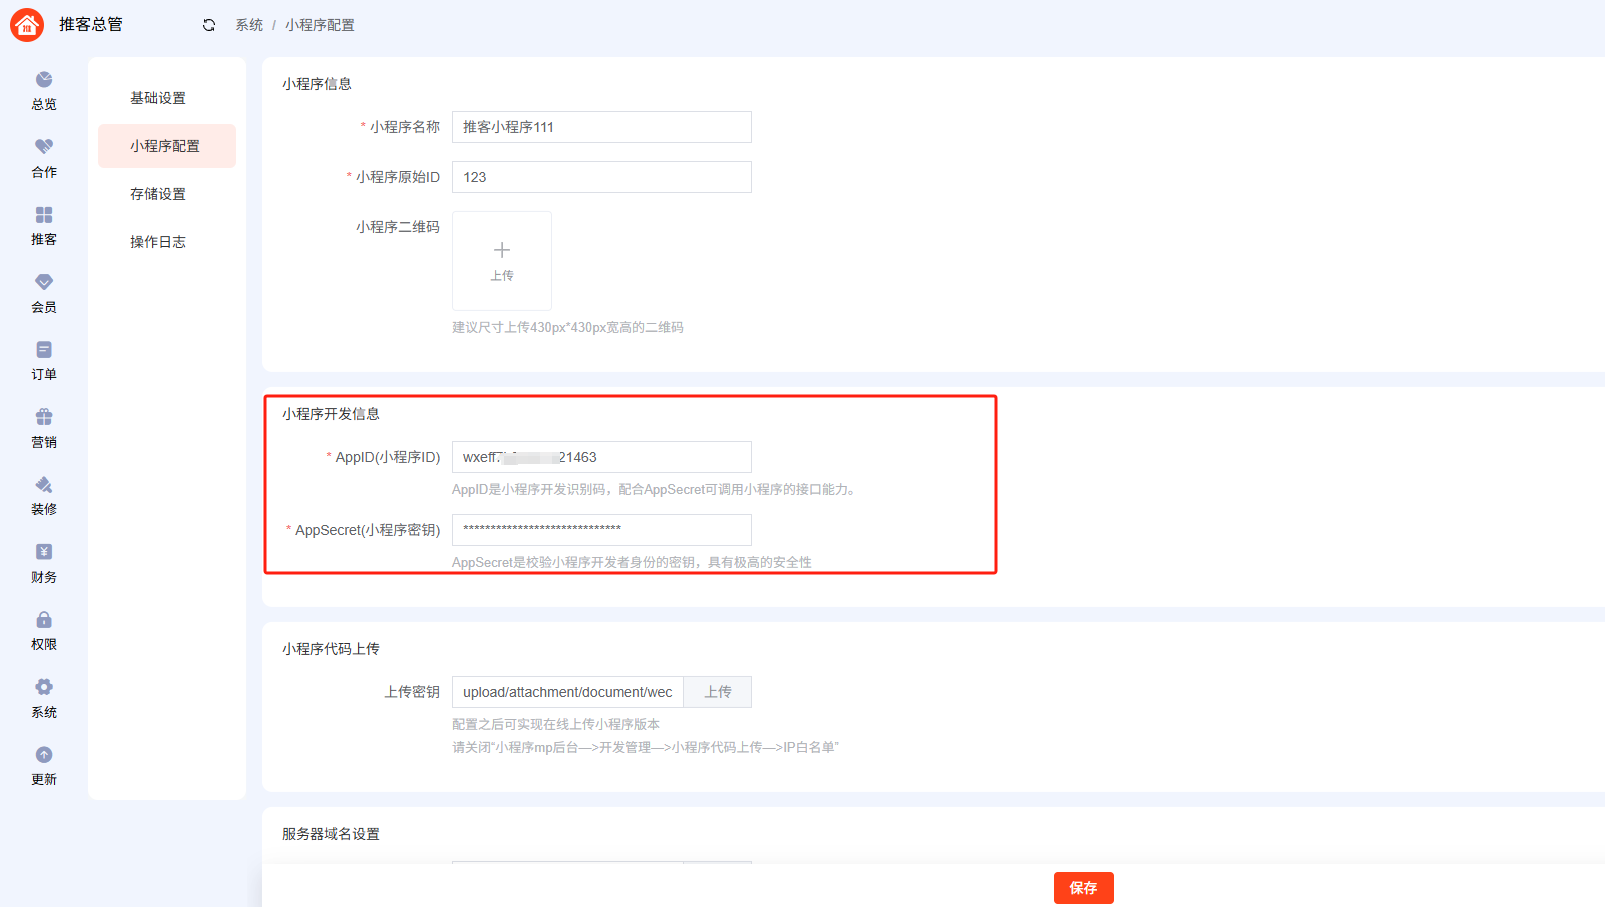
Task: Open the 总览 overview sidebar icon
Action: 44,80
